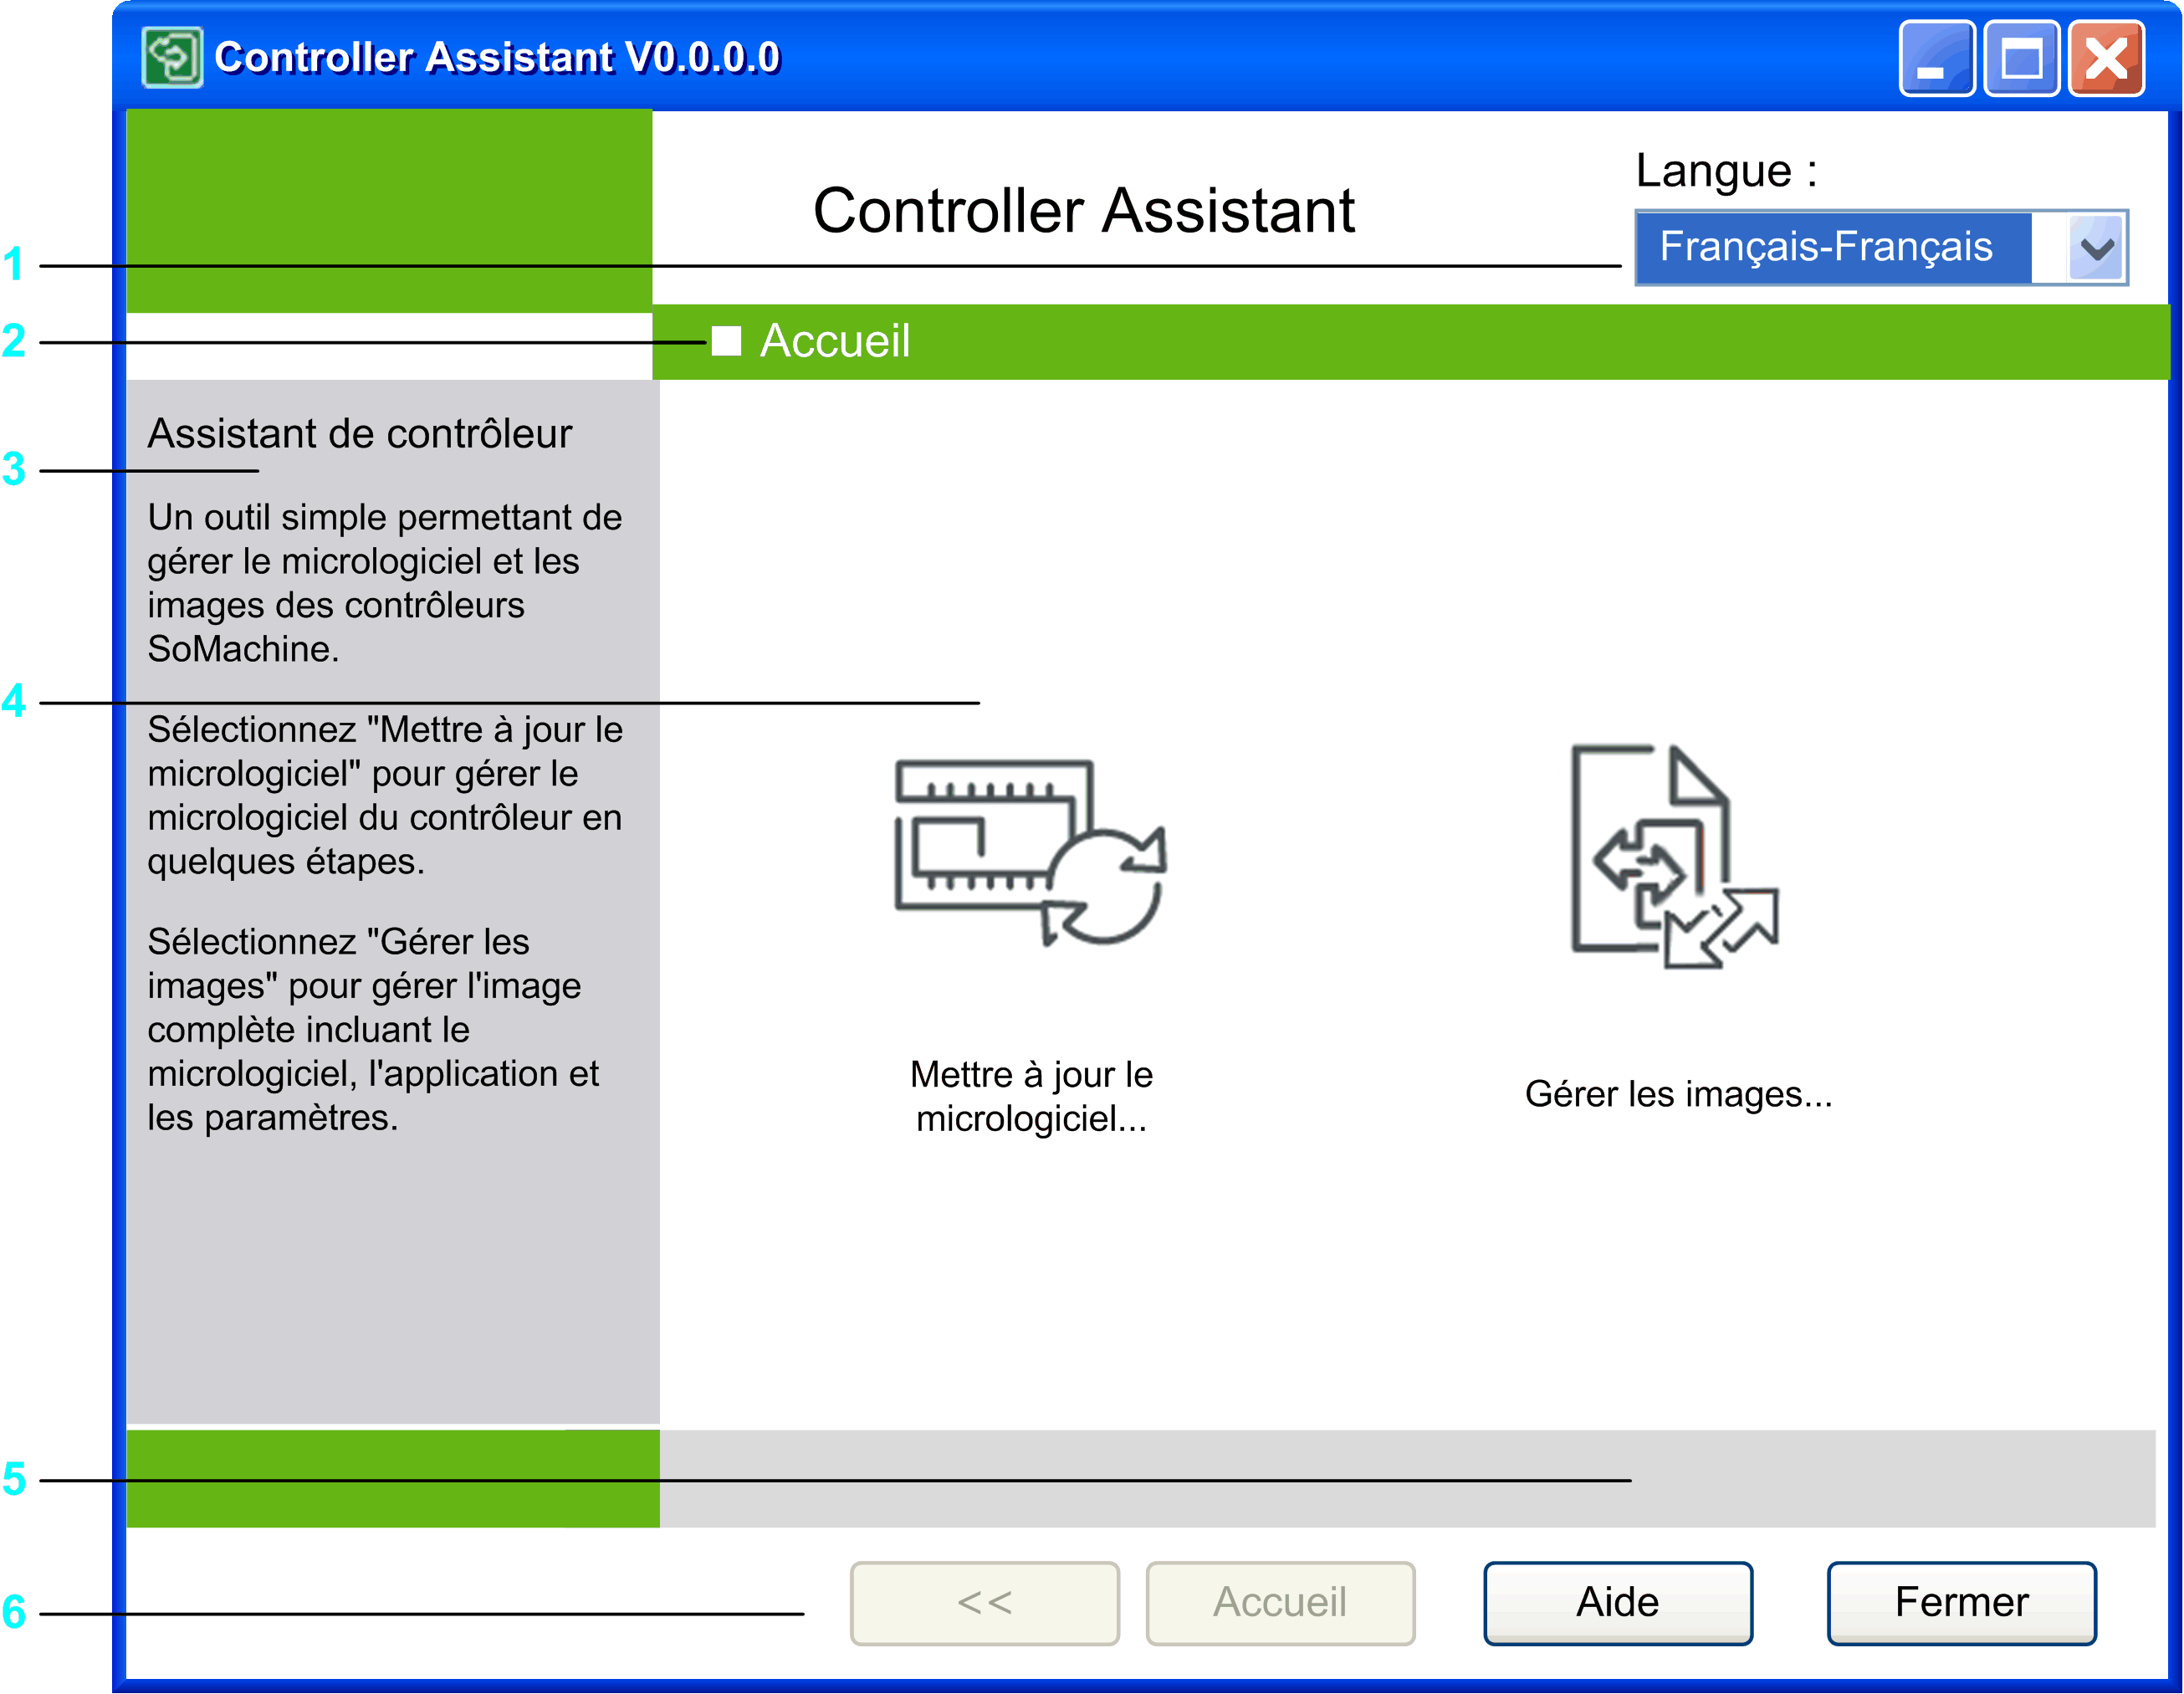Close the Controller Assistant window
Image resolution: width=2184 pixels, height=1694 pixels.
2106,58
